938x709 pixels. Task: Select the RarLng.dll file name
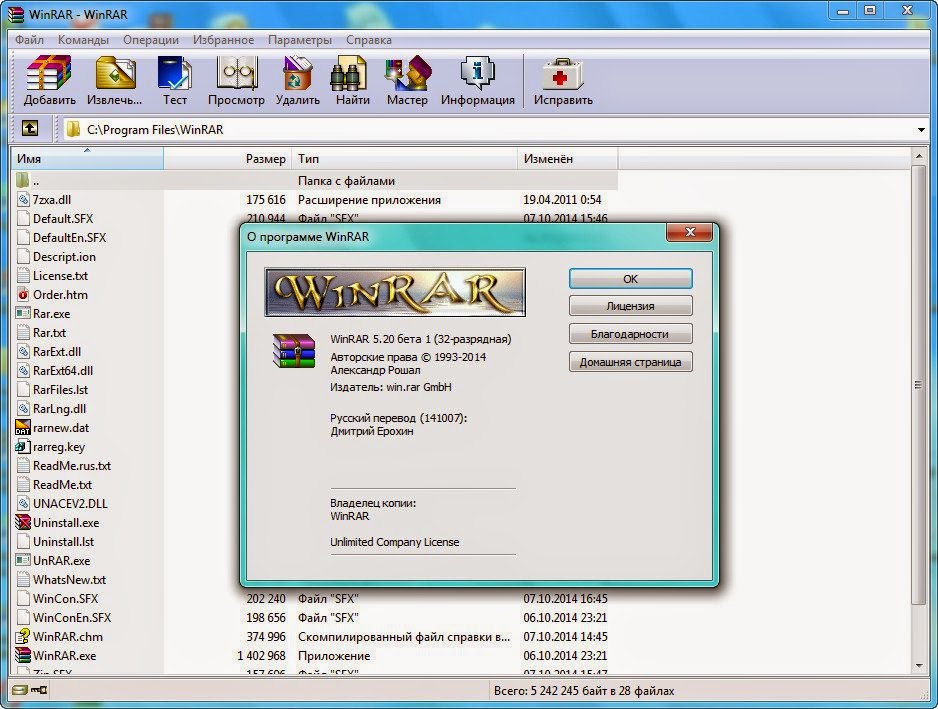[59, 409]
